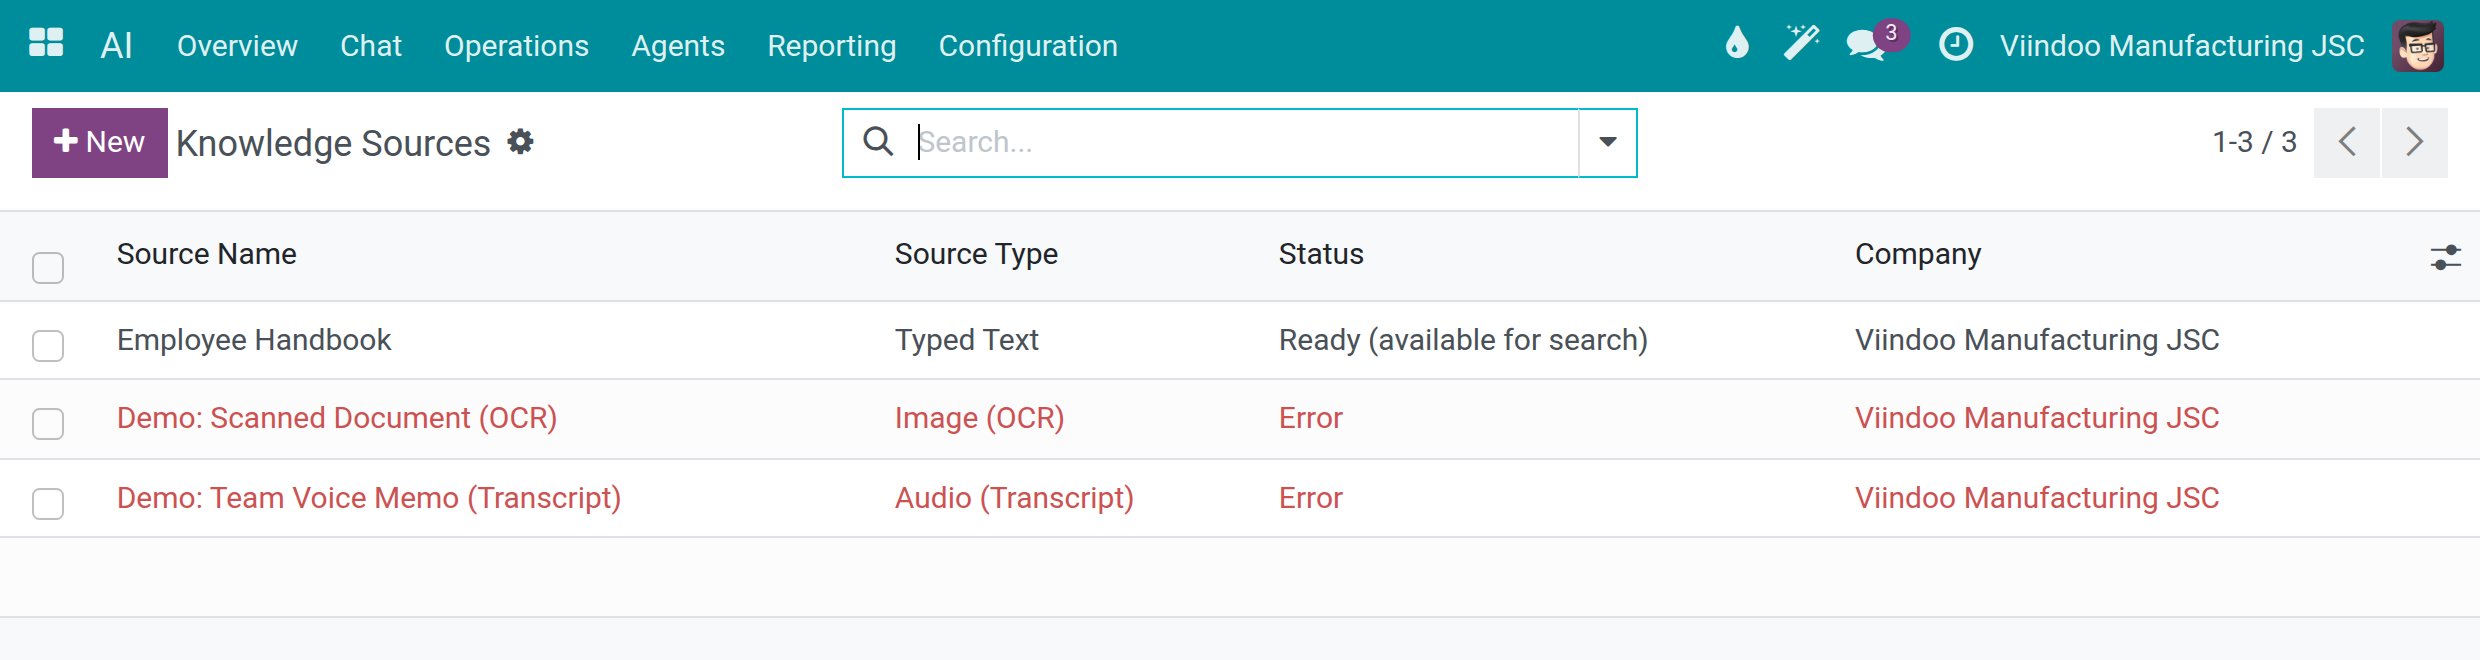Check the Demo: Scanned Document (OCR) row
Viewport: 2480px width, 660px height.
[x=48, y=424]
